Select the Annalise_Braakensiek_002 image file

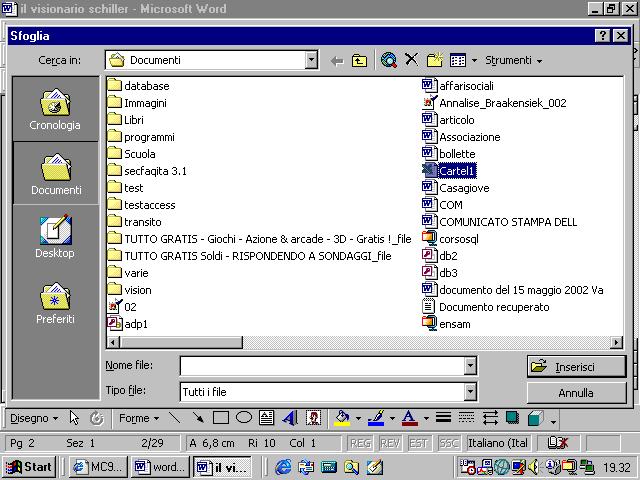click(x=494, y=103)
